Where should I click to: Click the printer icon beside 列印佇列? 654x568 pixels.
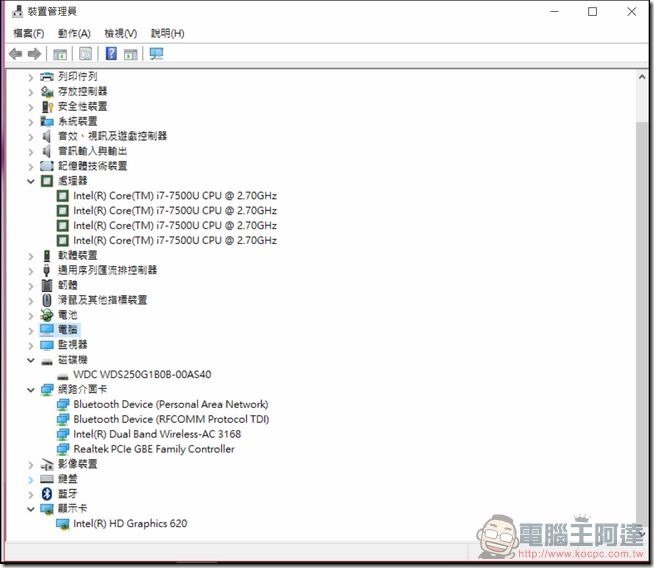[47, 77]
